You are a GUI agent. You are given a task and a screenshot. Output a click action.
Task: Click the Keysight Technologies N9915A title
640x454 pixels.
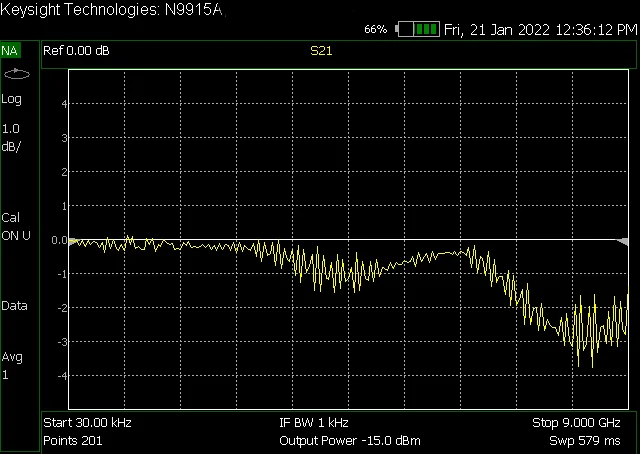click(112, 9)
